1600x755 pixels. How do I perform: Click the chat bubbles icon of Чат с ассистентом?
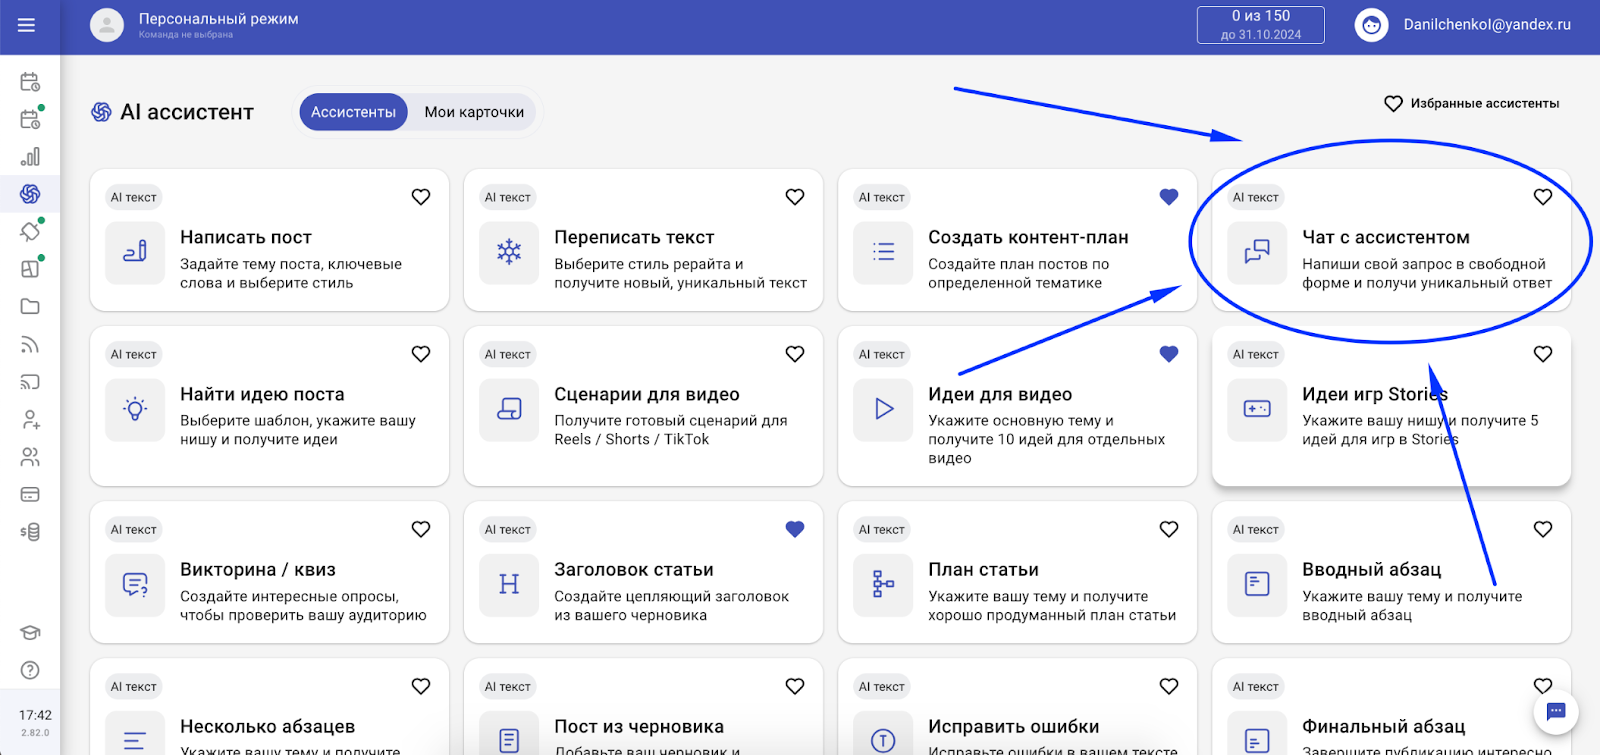pyautogui.click(x=1257, y=252)
